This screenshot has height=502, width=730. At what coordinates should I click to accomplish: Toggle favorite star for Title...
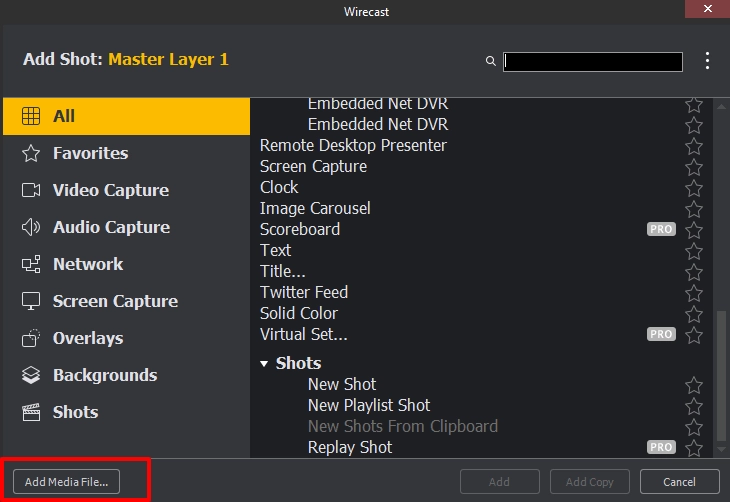[x=694, y=272]
